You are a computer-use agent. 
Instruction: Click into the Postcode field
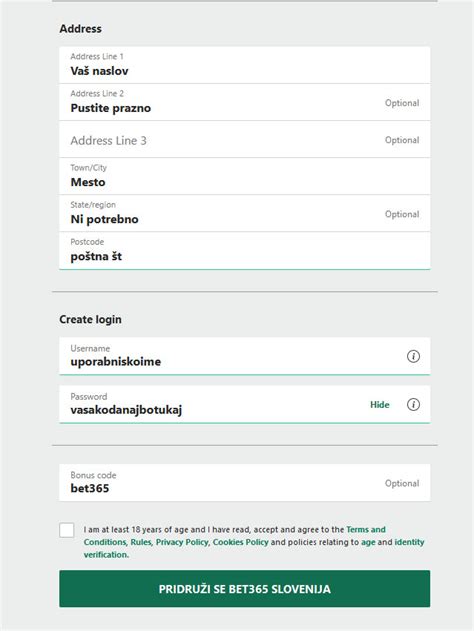245,251
